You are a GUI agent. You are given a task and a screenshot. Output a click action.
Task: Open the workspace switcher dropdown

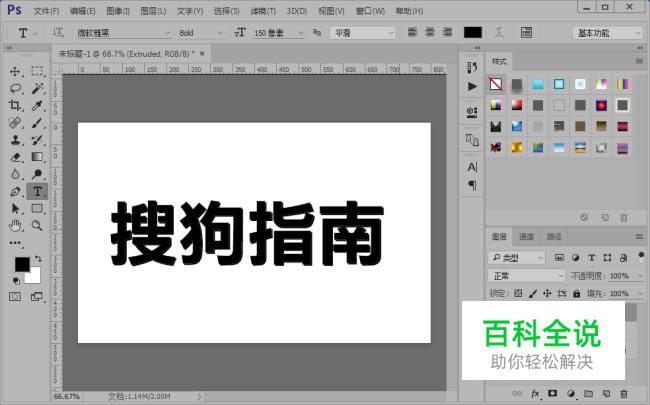click(607, 33)
